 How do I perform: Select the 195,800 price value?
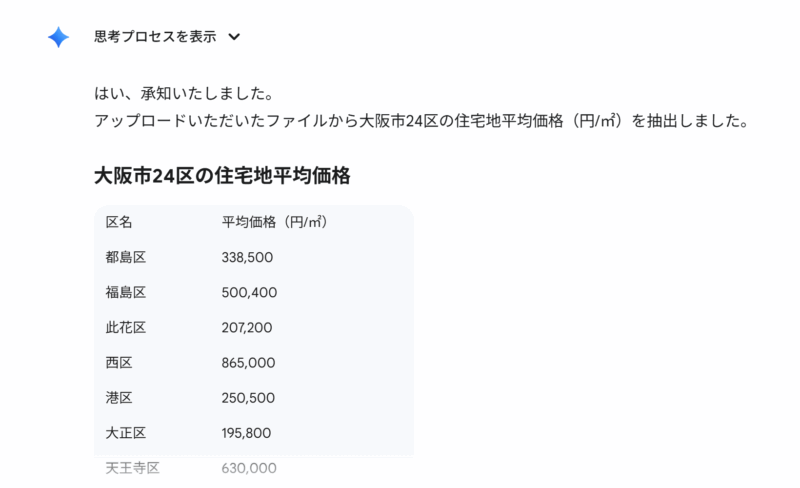coord(247,433)
